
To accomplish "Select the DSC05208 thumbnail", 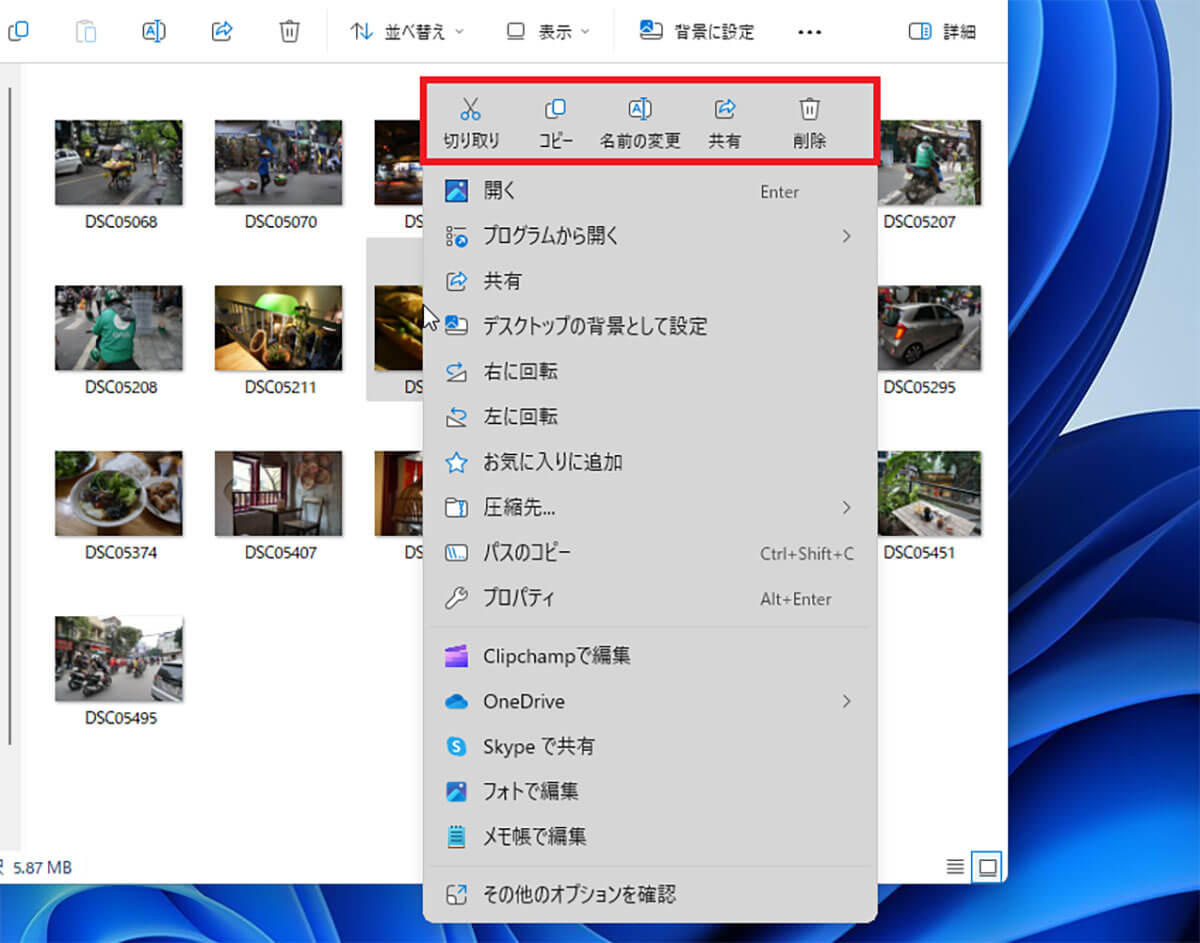I will pyautogui.click(x=119, y=328).
